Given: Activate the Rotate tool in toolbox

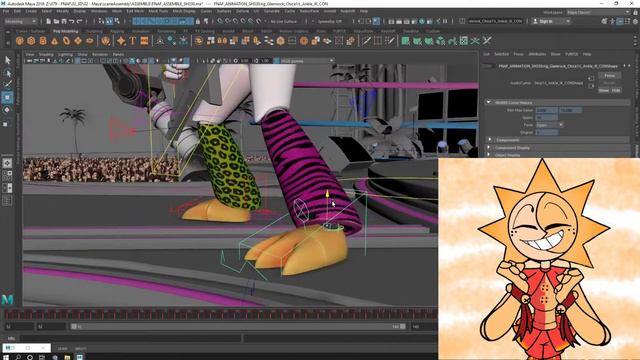Looking at the screenshot, I should pos(7,110).
